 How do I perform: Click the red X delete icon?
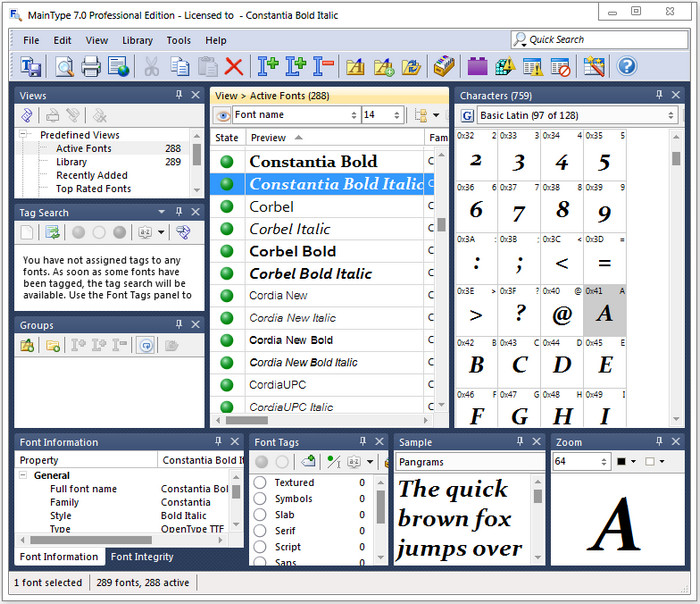click(233, 67)
